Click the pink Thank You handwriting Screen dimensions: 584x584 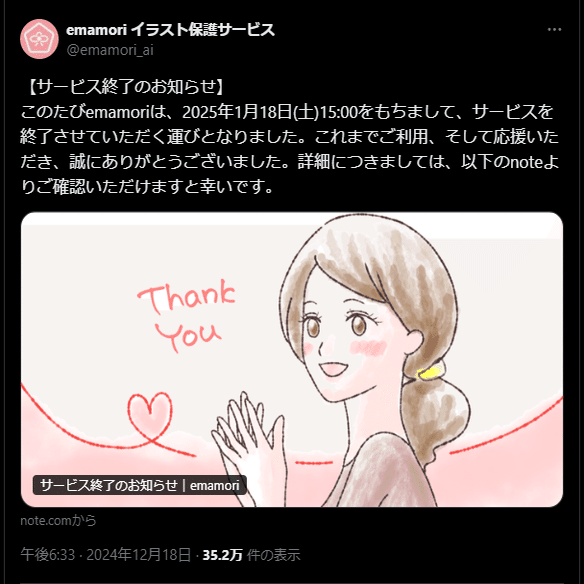pos(186,315)
